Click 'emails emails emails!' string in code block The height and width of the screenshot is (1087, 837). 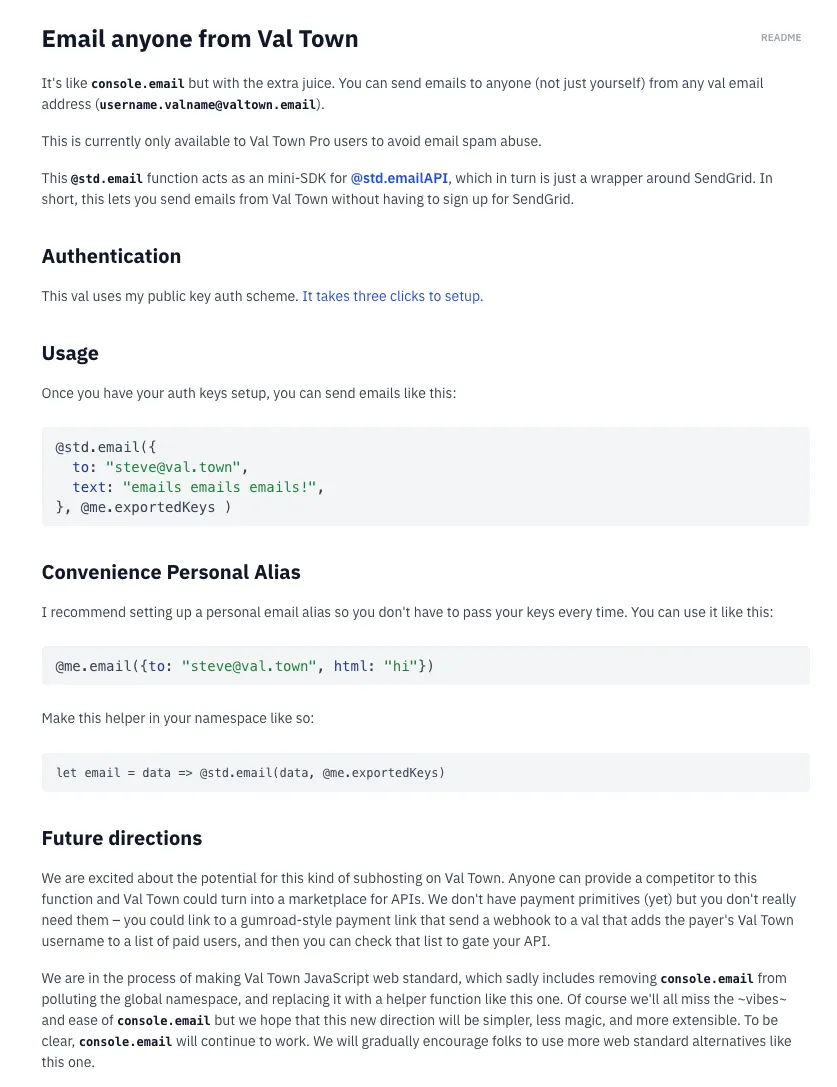(x=219, y=487)
